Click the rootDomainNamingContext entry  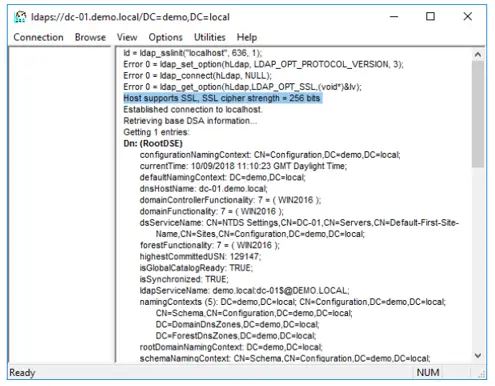(x=231, y=347)
